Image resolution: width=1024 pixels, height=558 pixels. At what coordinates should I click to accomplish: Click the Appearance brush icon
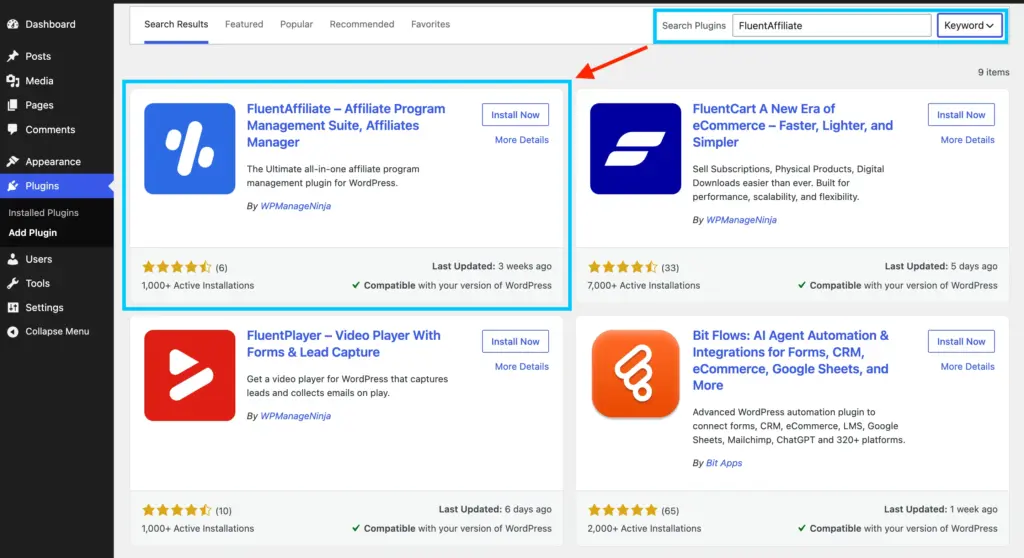click(x=12, y=161)
